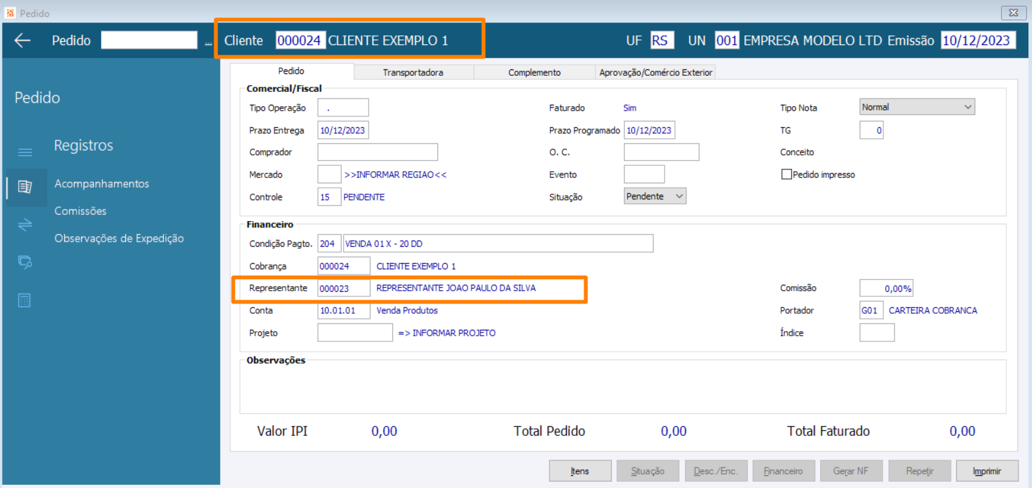1033x492 pixels.
Task: Click the back arrow icon
Action: [x=23, y=40]
